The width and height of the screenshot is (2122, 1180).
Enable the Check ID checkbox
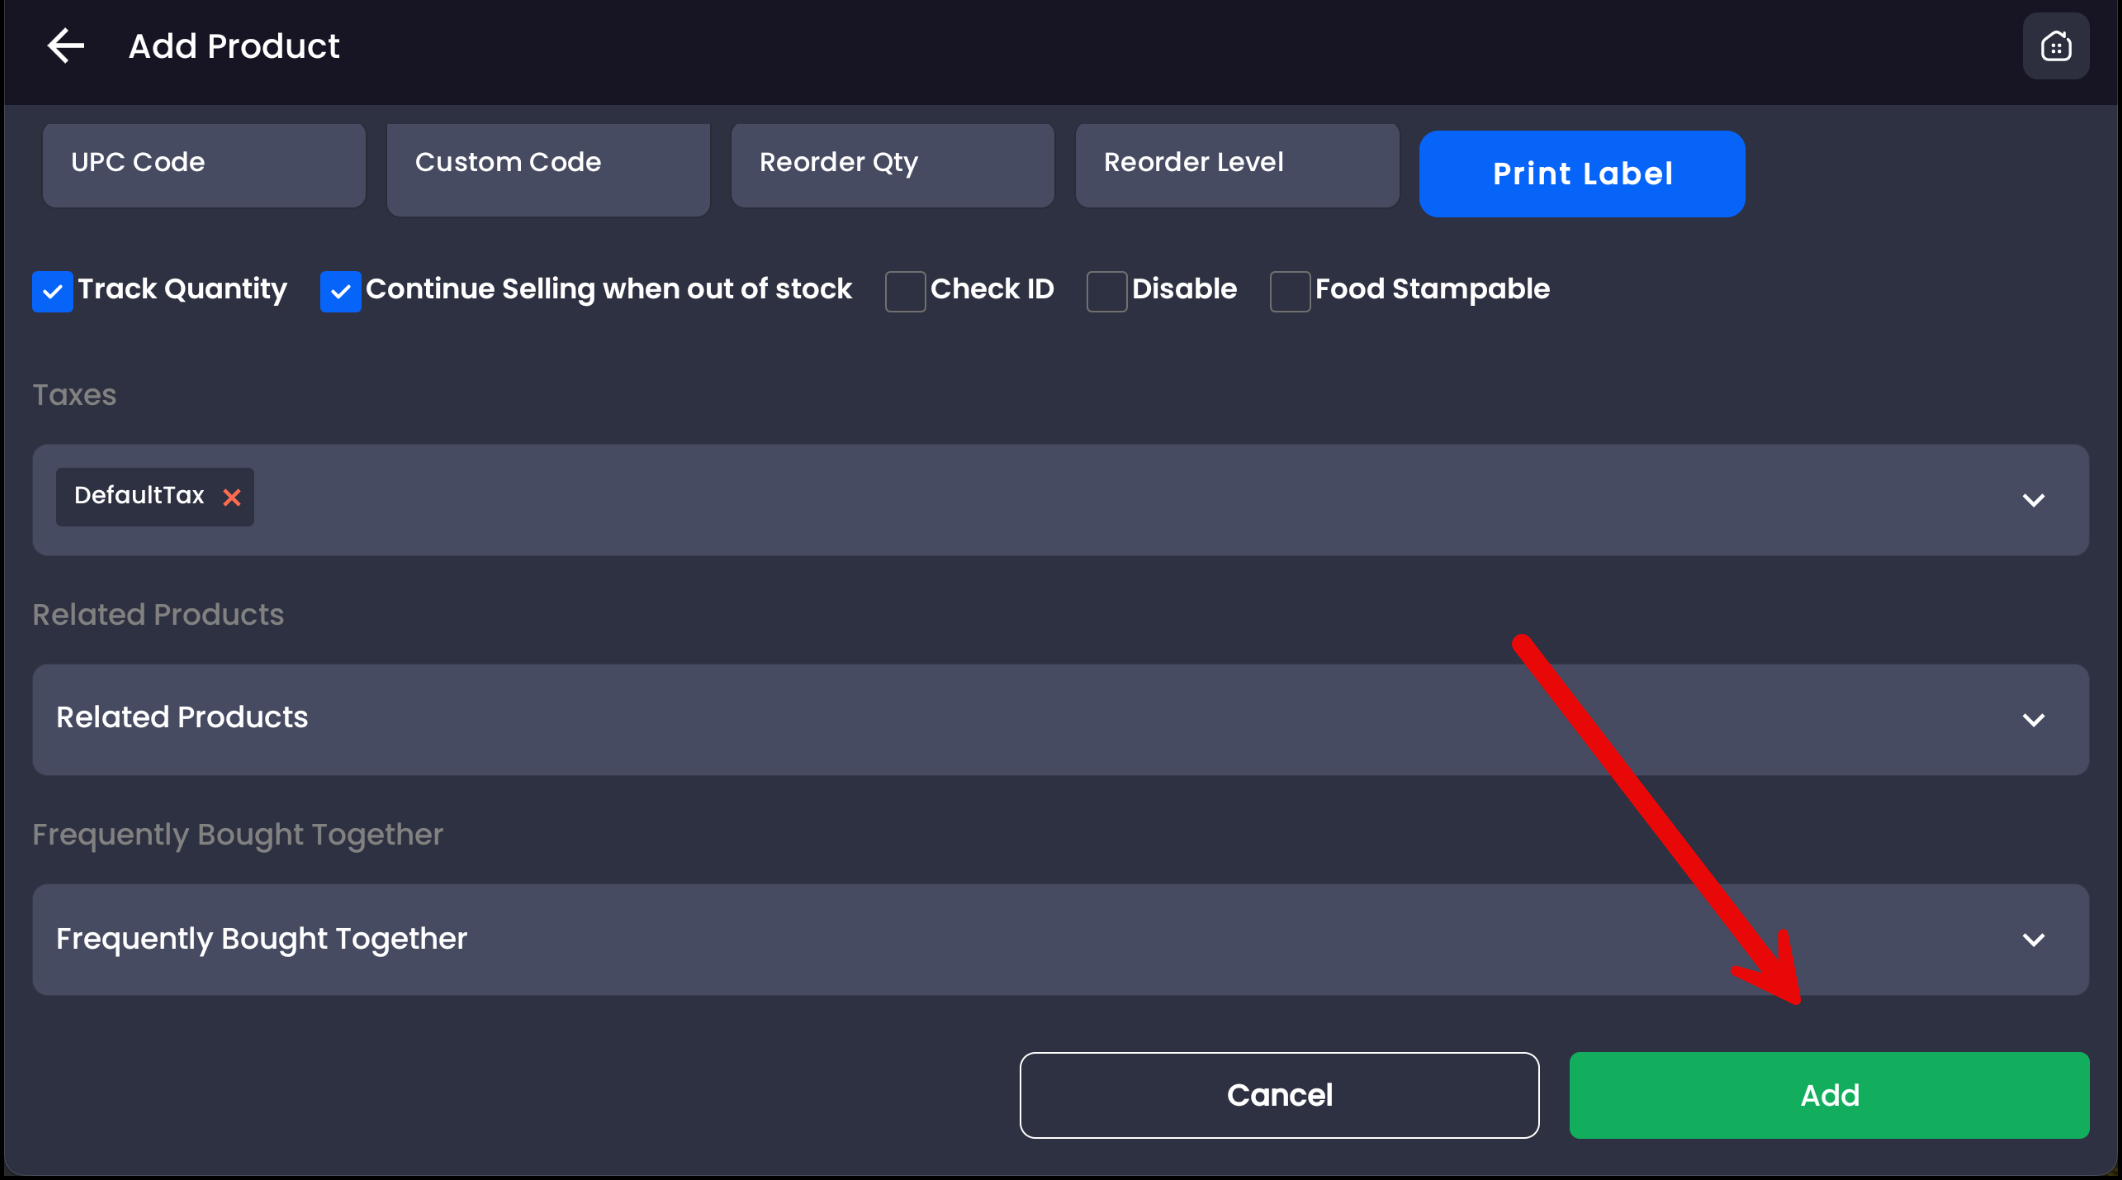(x=904, y=291)
